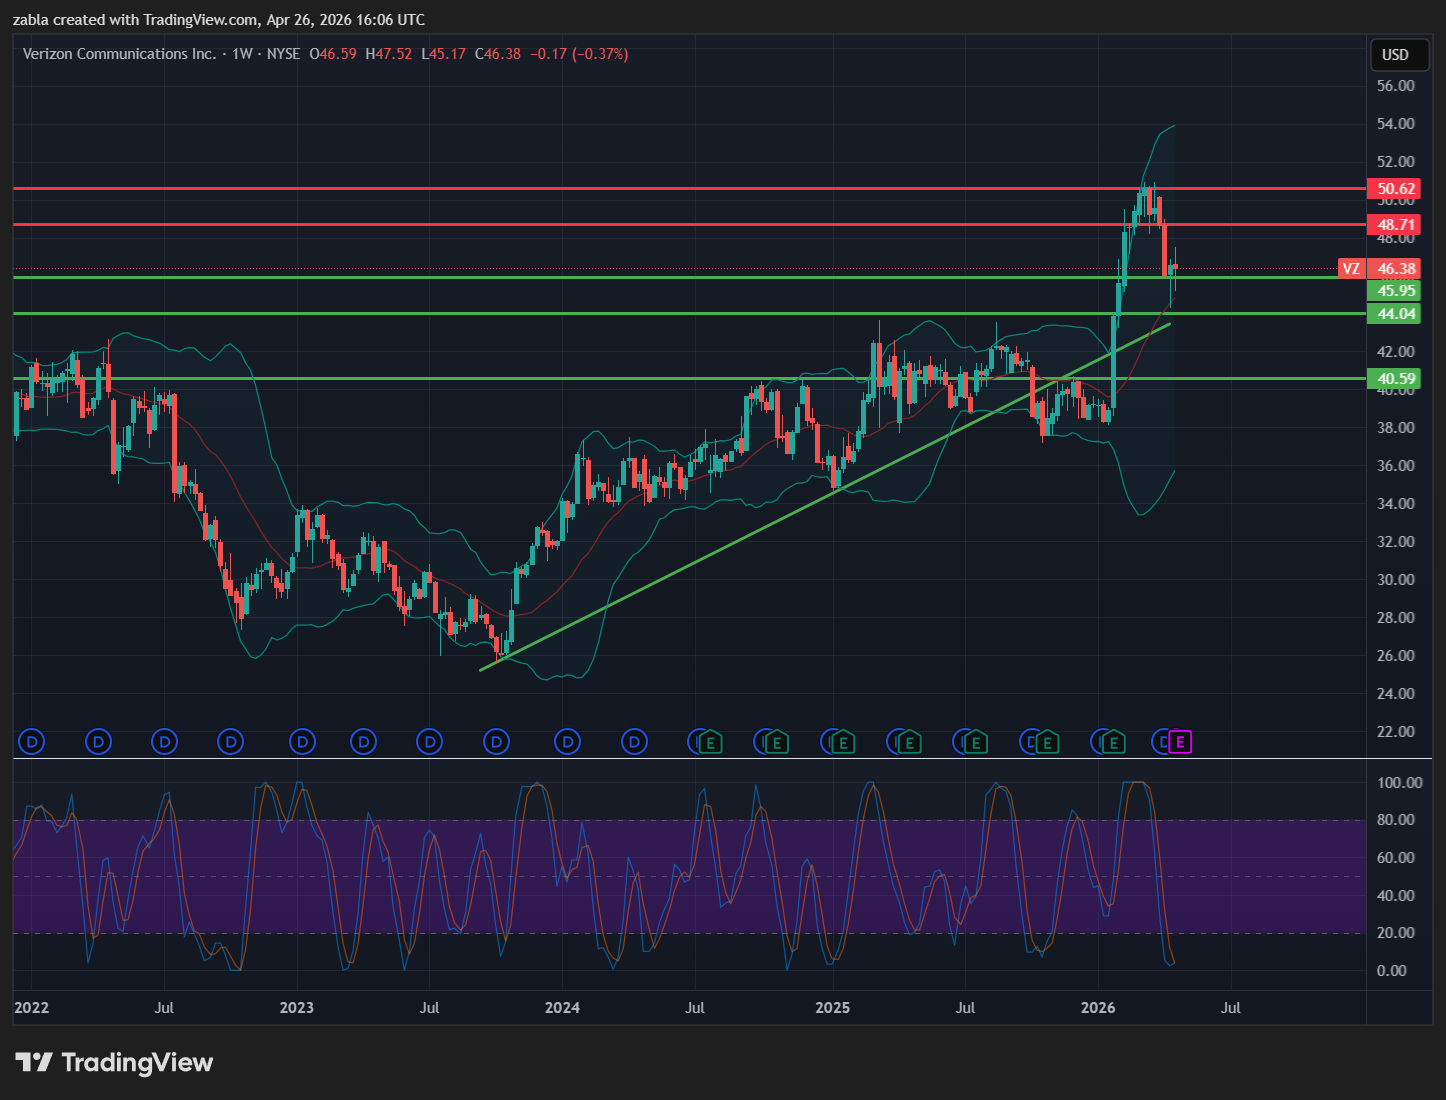Click the 1W interval in chart legend

[x=242, y=54]
